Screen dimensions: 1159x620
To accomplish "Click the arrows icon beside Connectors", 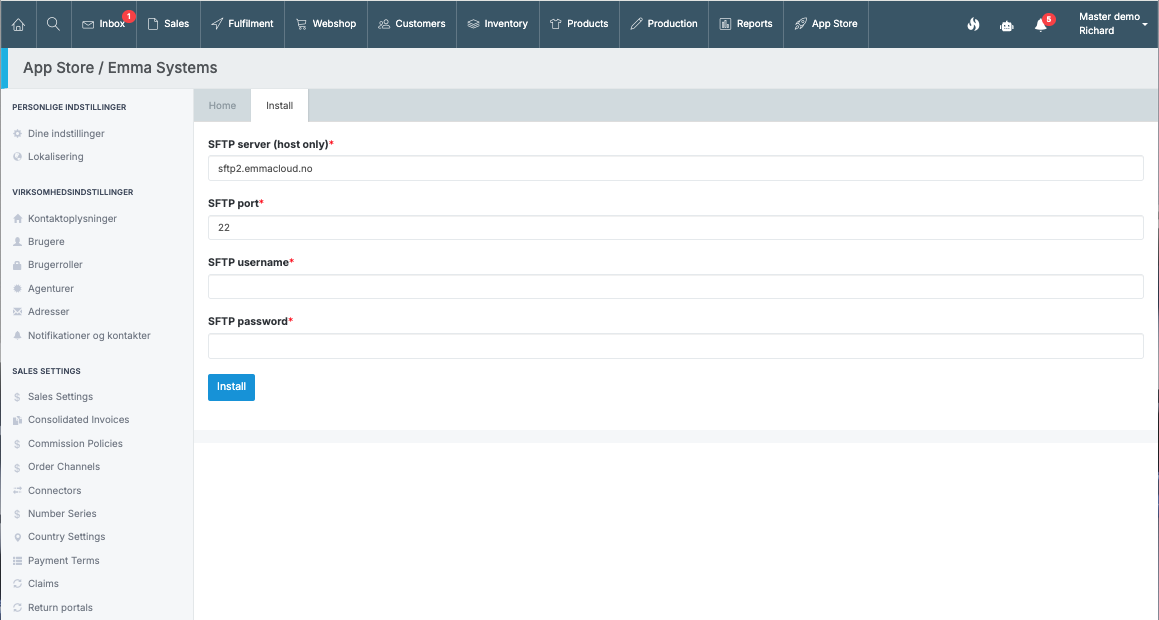I will (x=18, y=491).
